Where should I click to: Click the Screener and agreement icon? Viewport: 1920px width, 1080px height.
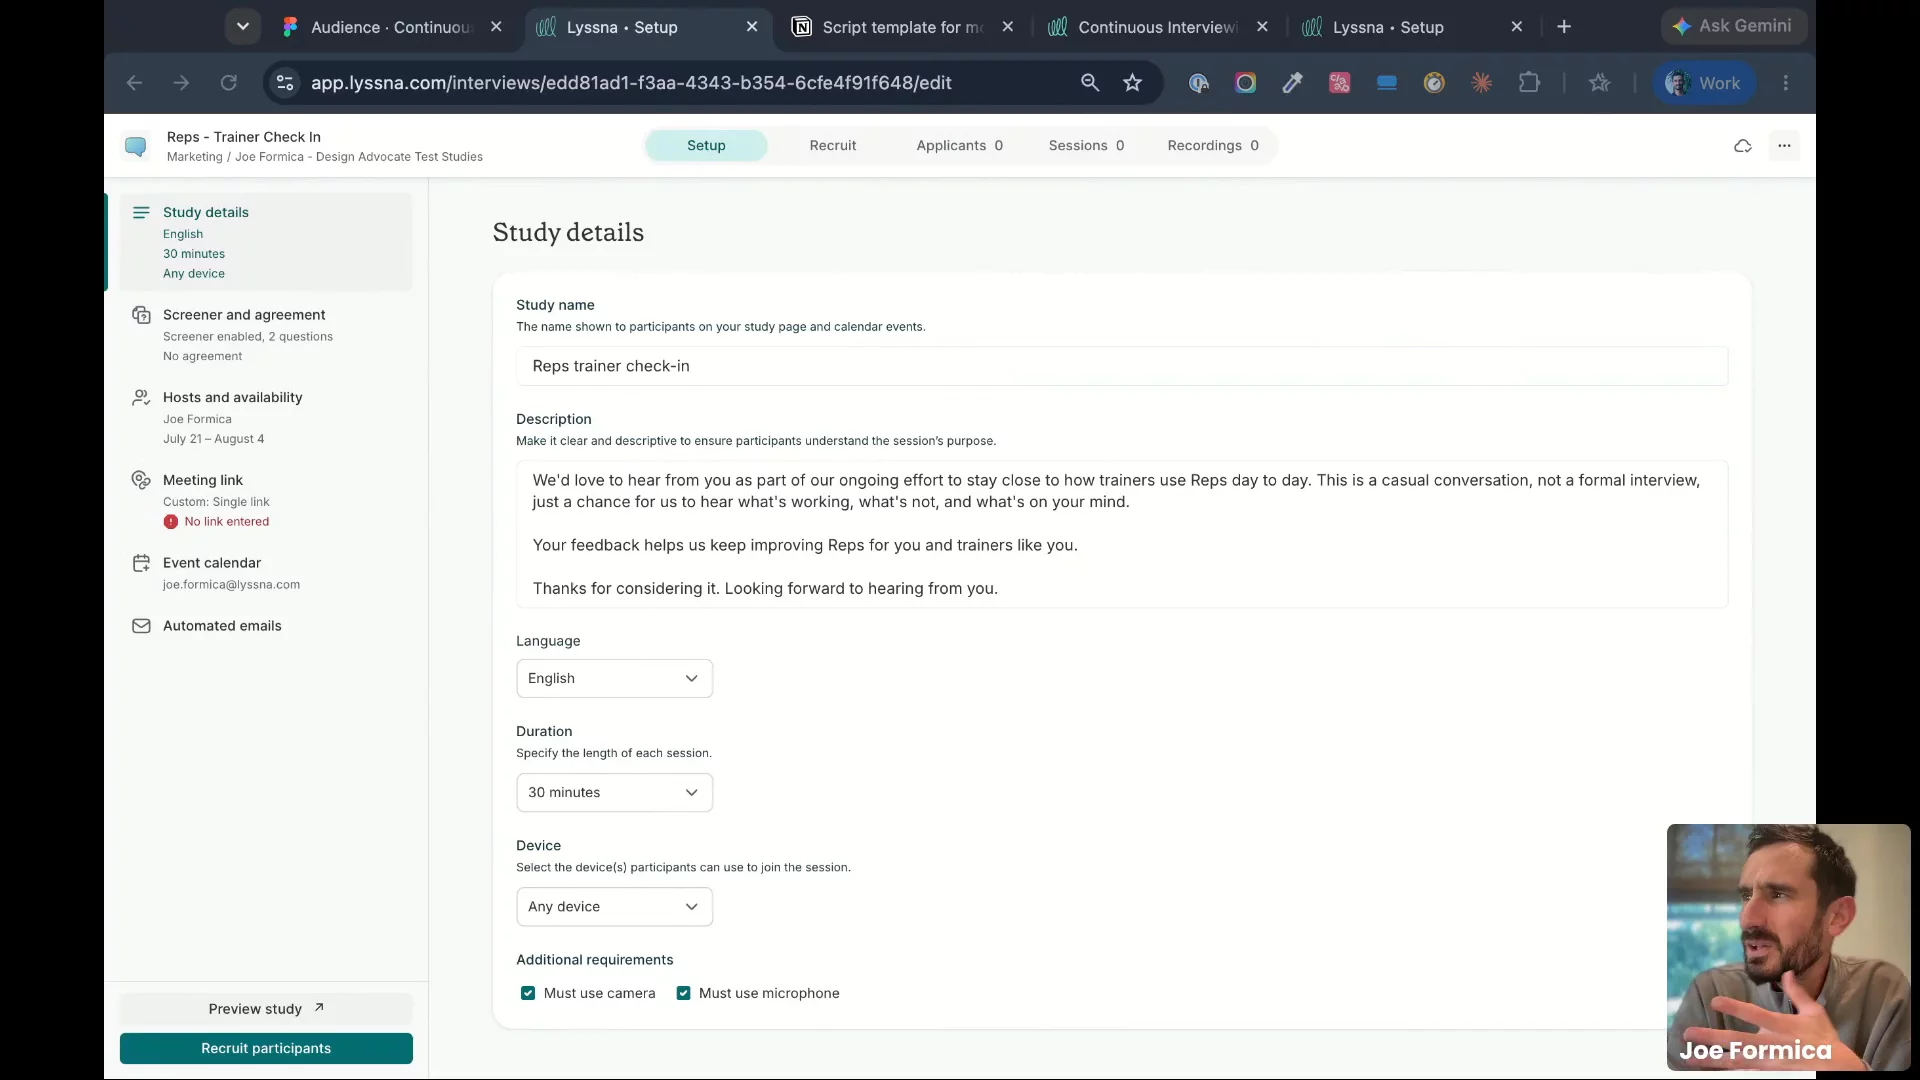point(141,315)
